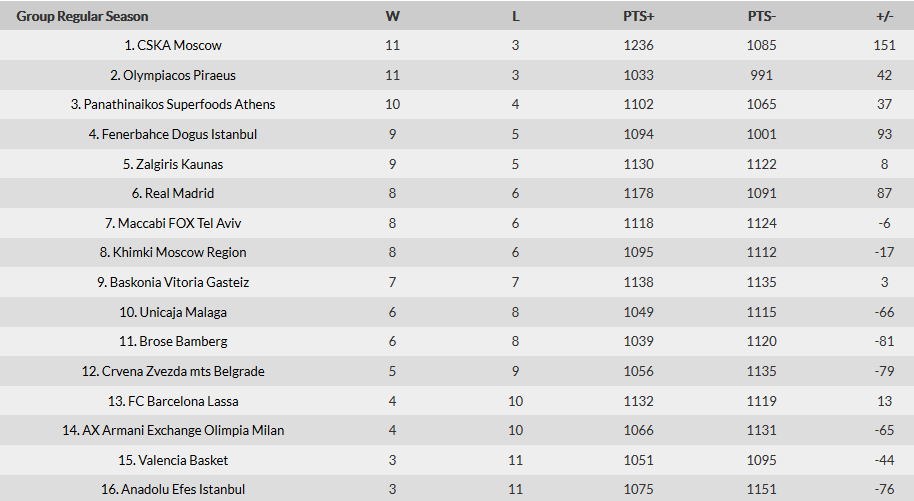Viewport: 914px width, 501px height.
Task: Click Baskonia Vitoria Gasteiz team name
Action: [173, 282]
